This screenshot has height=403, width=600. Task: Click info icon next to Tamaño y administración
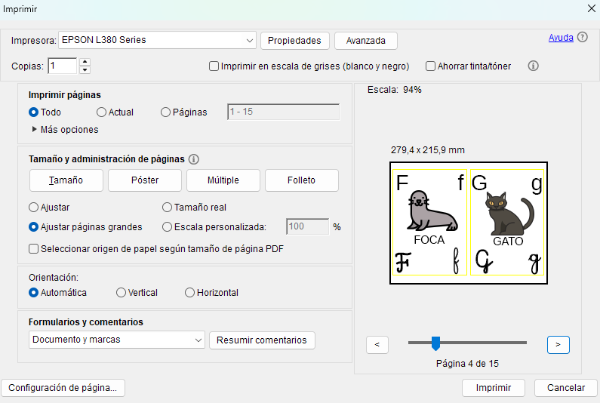194,159
